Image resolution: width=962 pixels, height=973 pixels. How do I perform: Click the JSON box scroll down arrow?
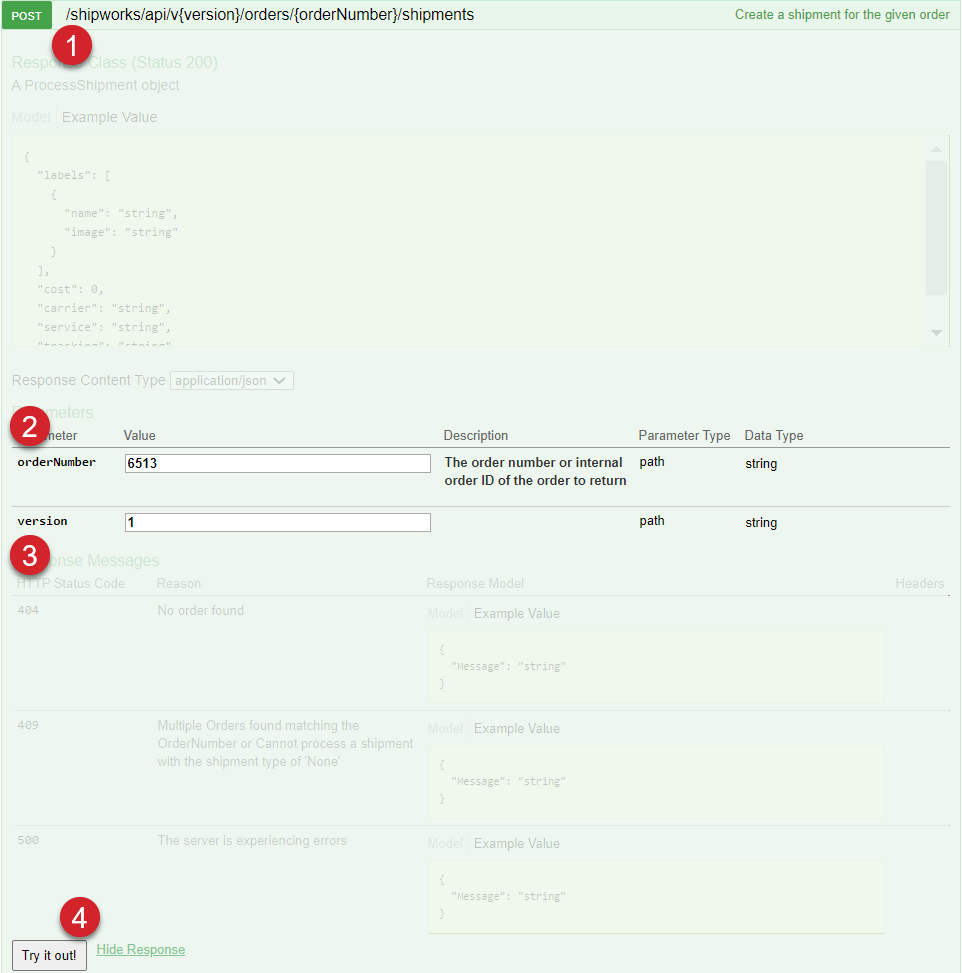coord(937,333)
